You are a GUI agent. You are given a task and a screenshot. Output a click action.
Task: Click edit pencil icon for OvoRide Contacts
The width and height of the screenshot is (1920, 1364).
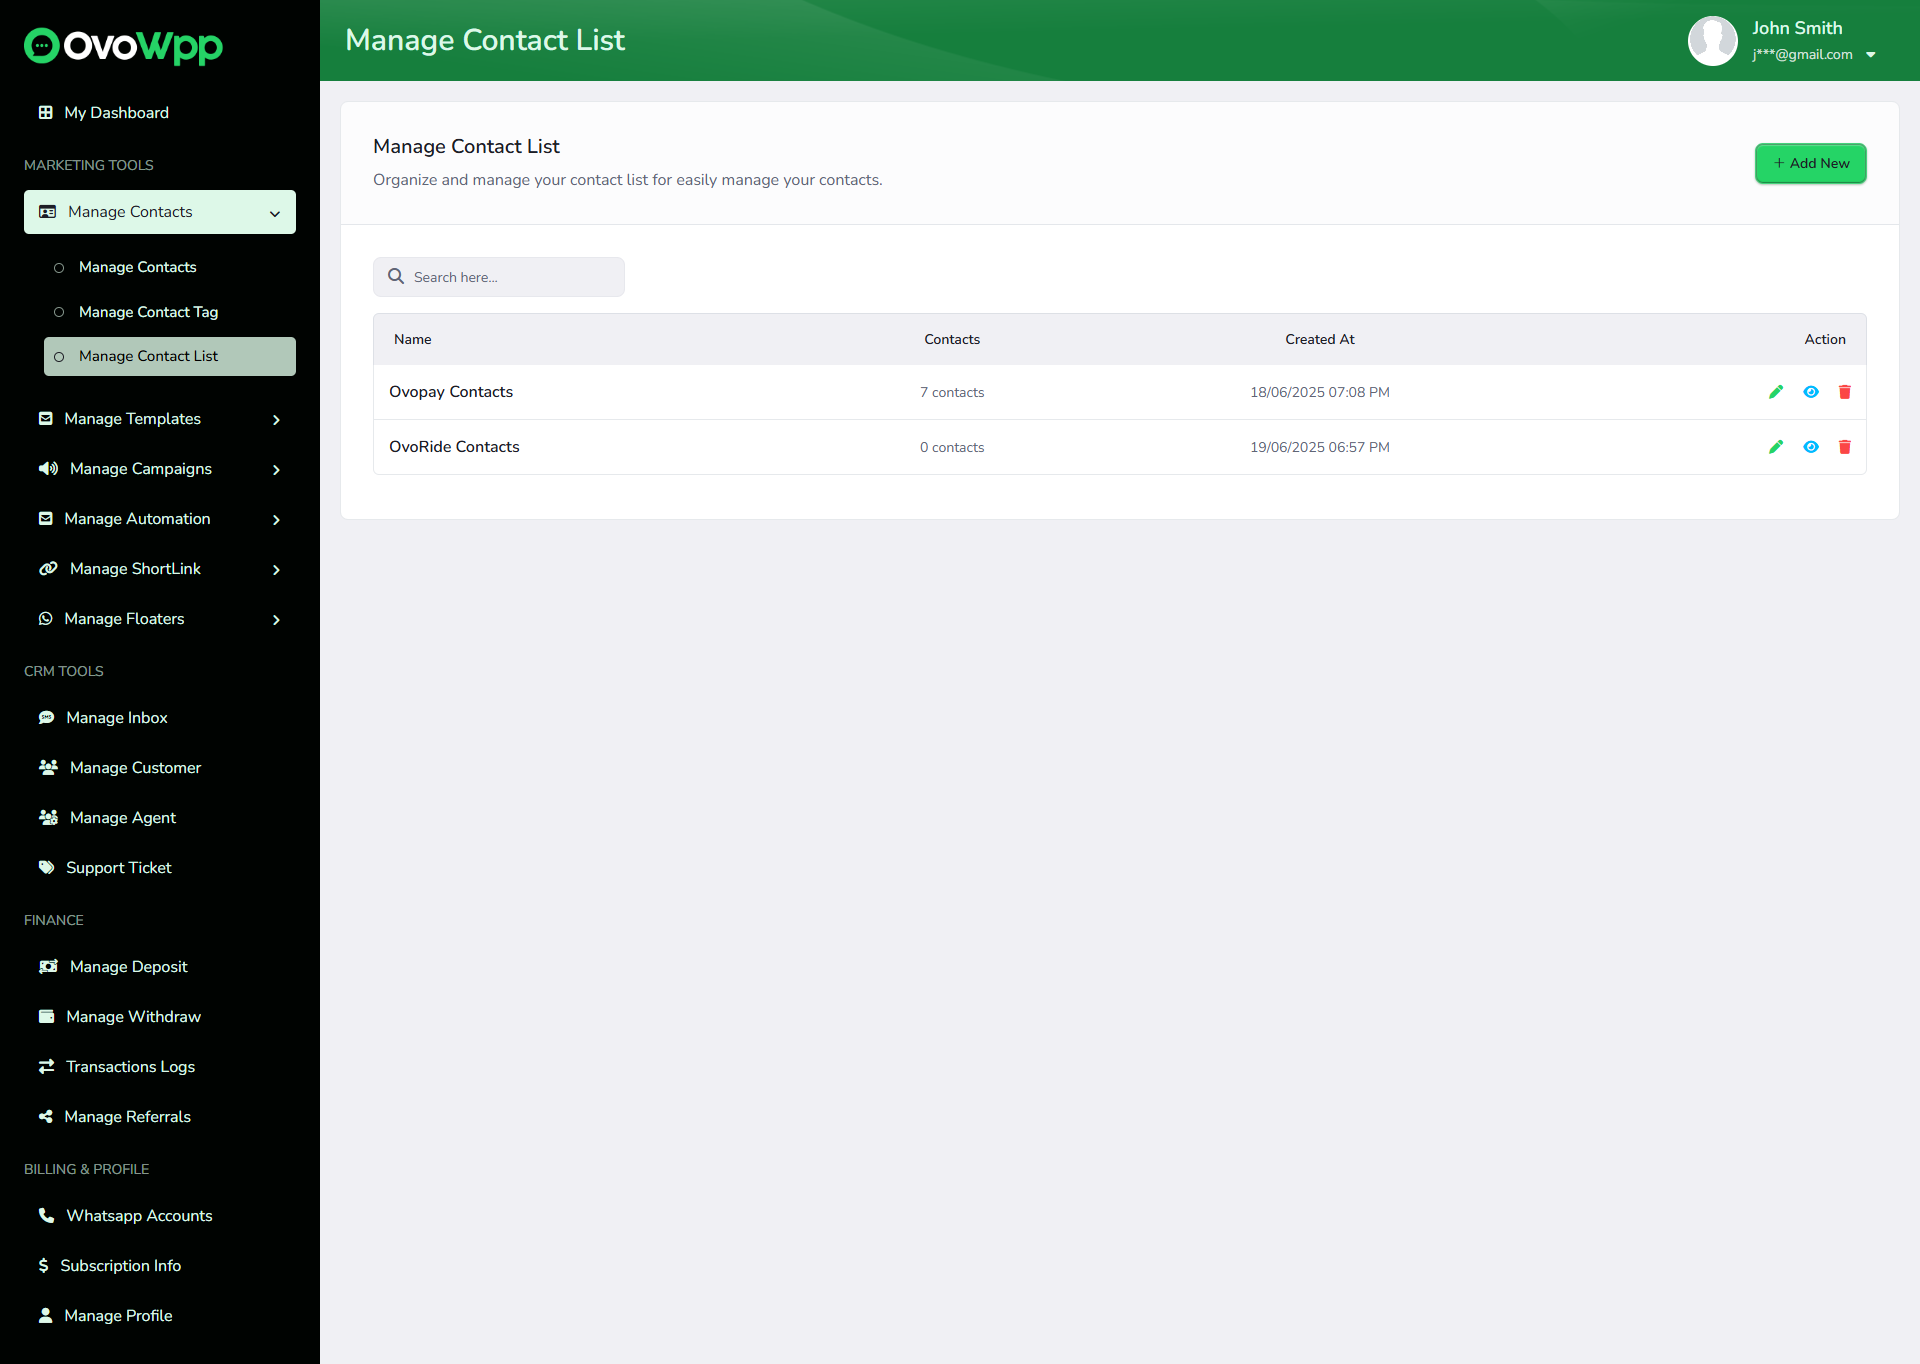pyautogui.click(x=1776, y=447)
